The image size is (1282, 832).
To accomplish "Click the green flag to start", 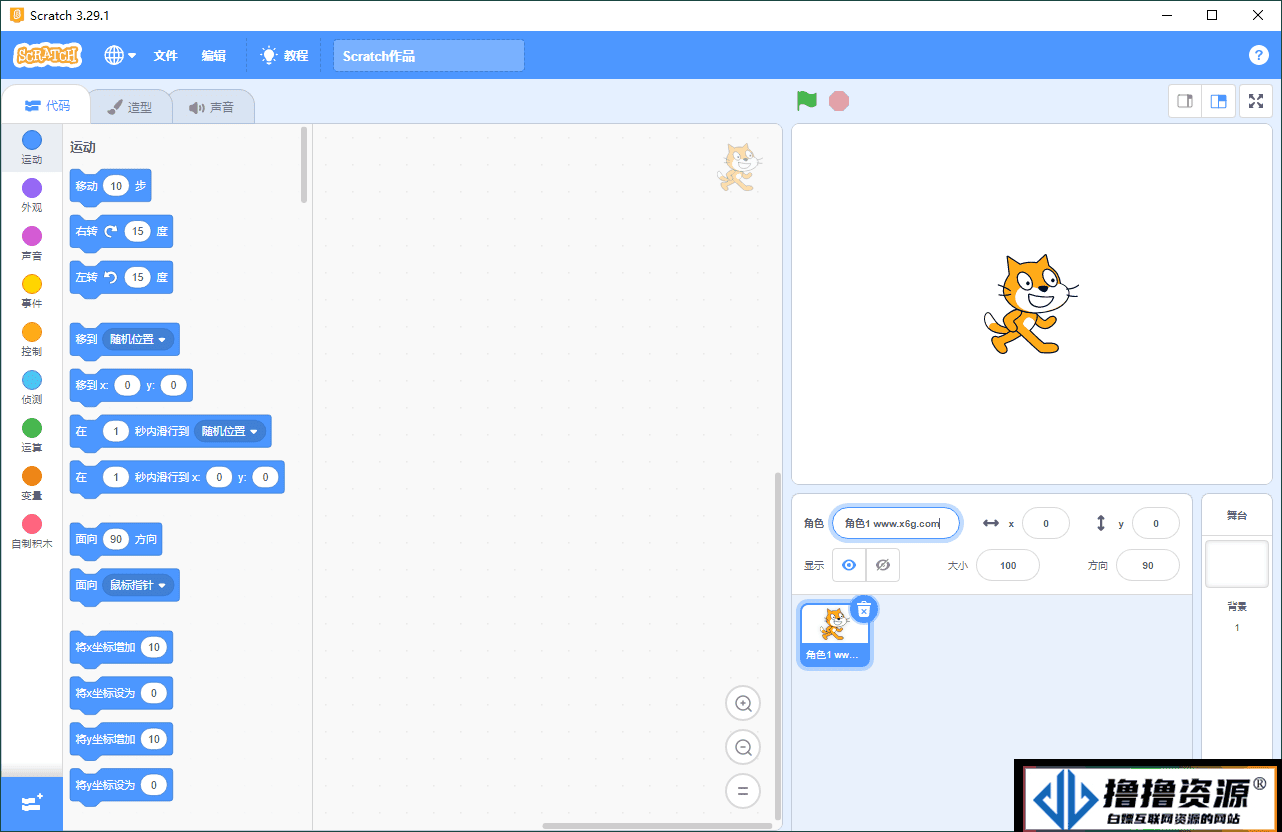I will click(x=807, y=101).
